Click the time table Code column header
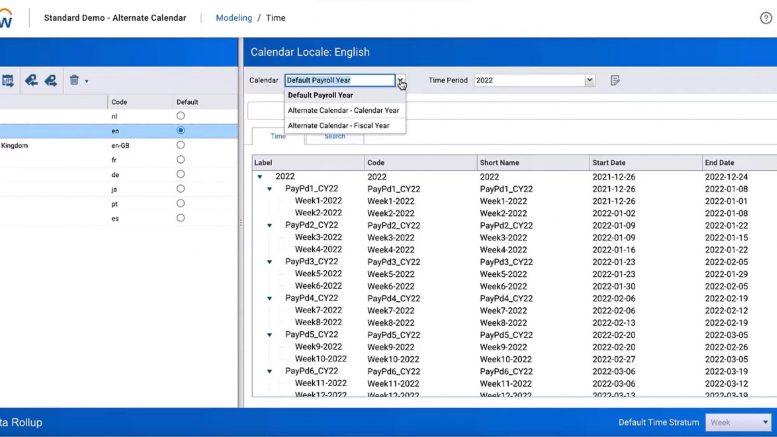Image resolution: width=777 pixels, height=437 pixels. pos(421,163)
